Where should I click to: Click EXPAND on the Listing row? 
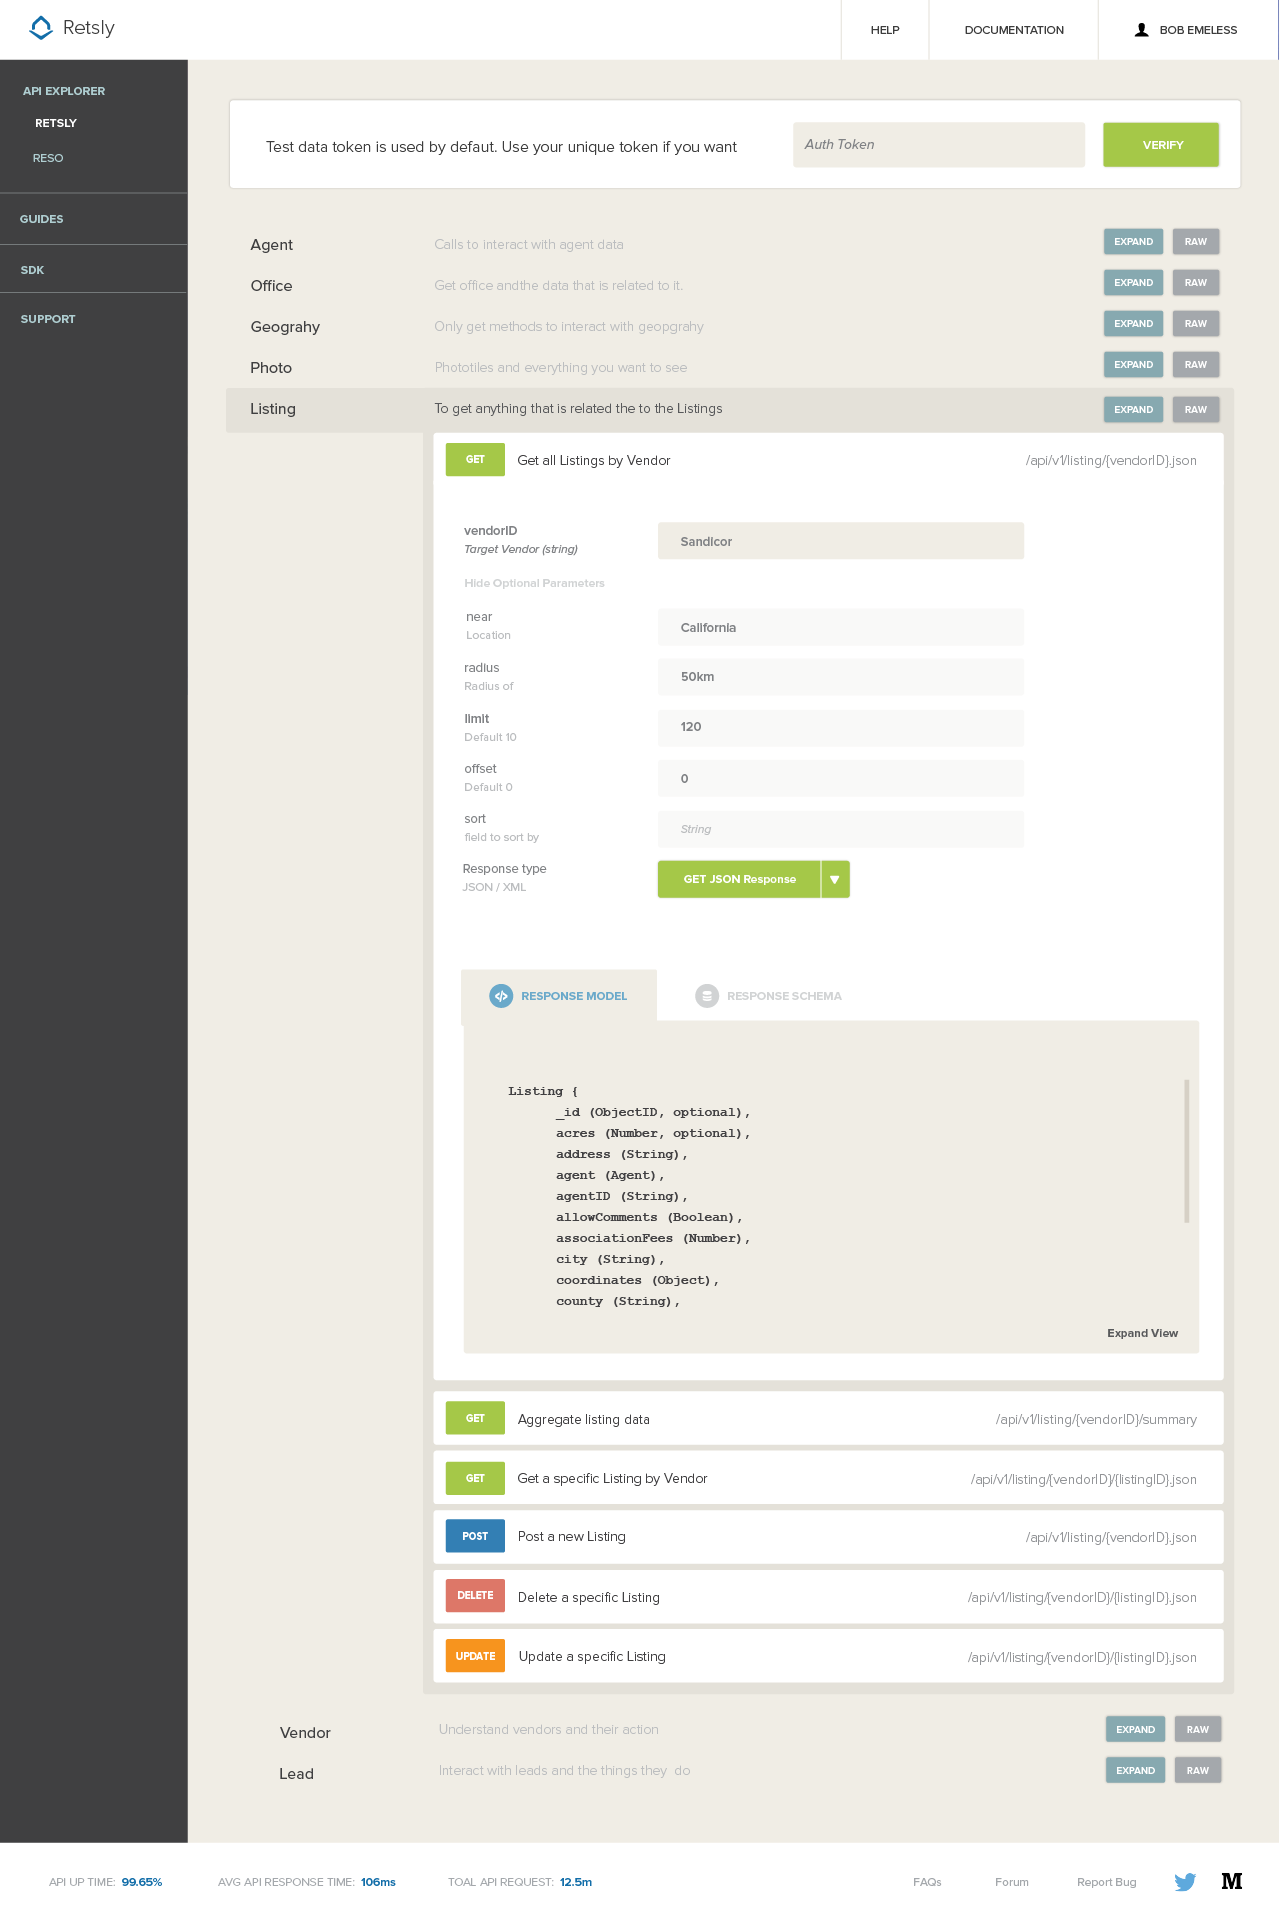coord(1133,410)
